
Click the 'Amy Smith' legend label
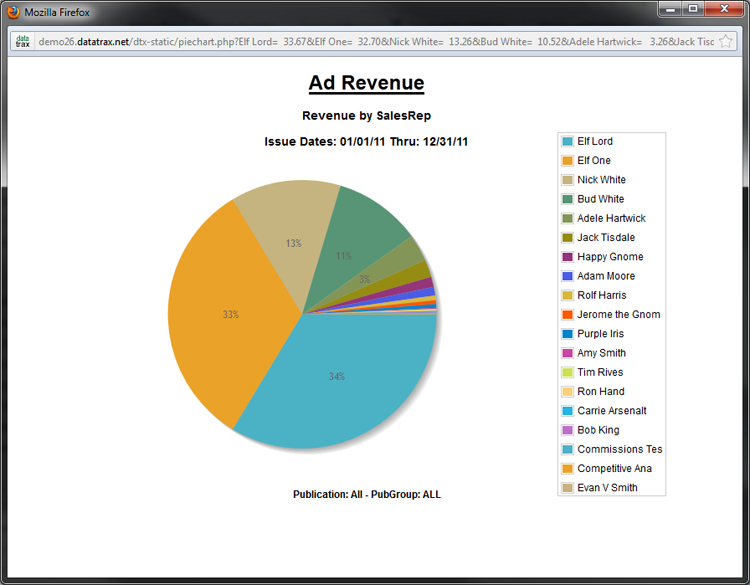click(x=601, y=353)
